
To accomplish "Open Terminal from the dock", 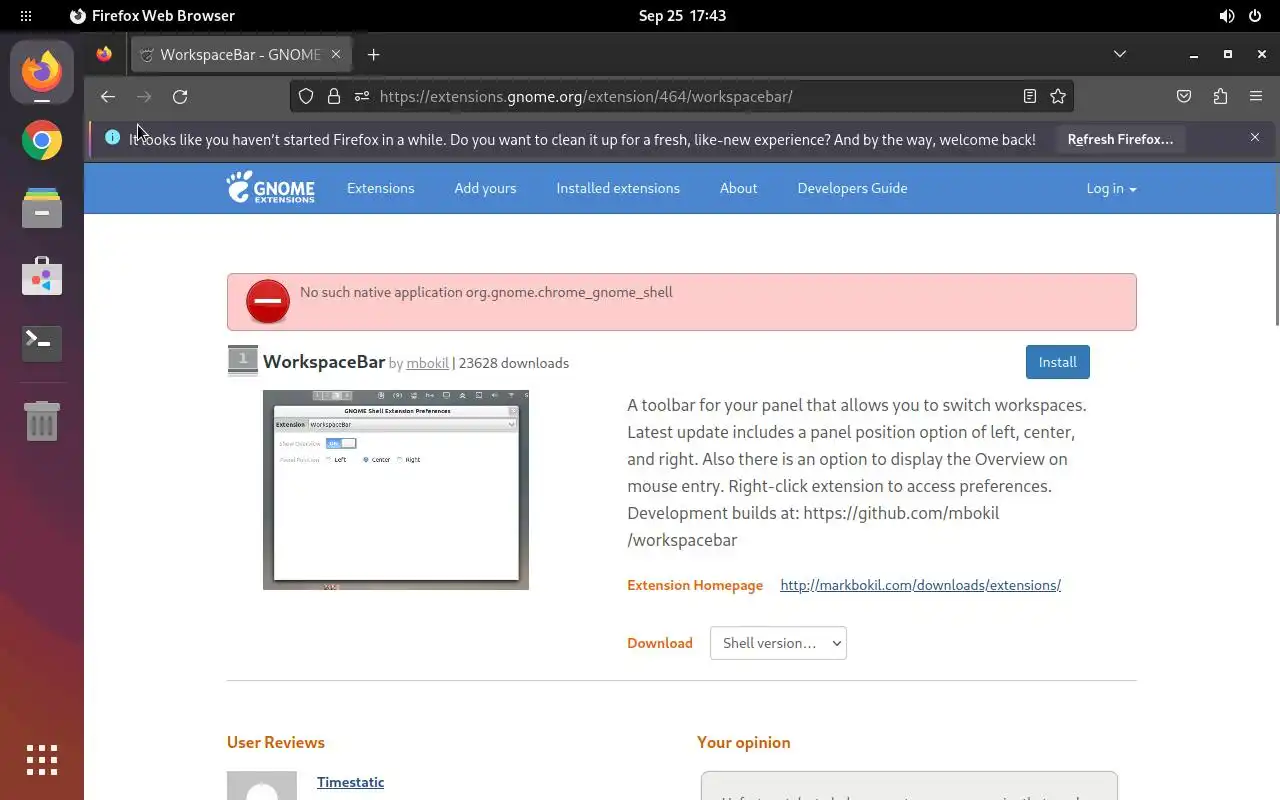I will coord(42,343).
